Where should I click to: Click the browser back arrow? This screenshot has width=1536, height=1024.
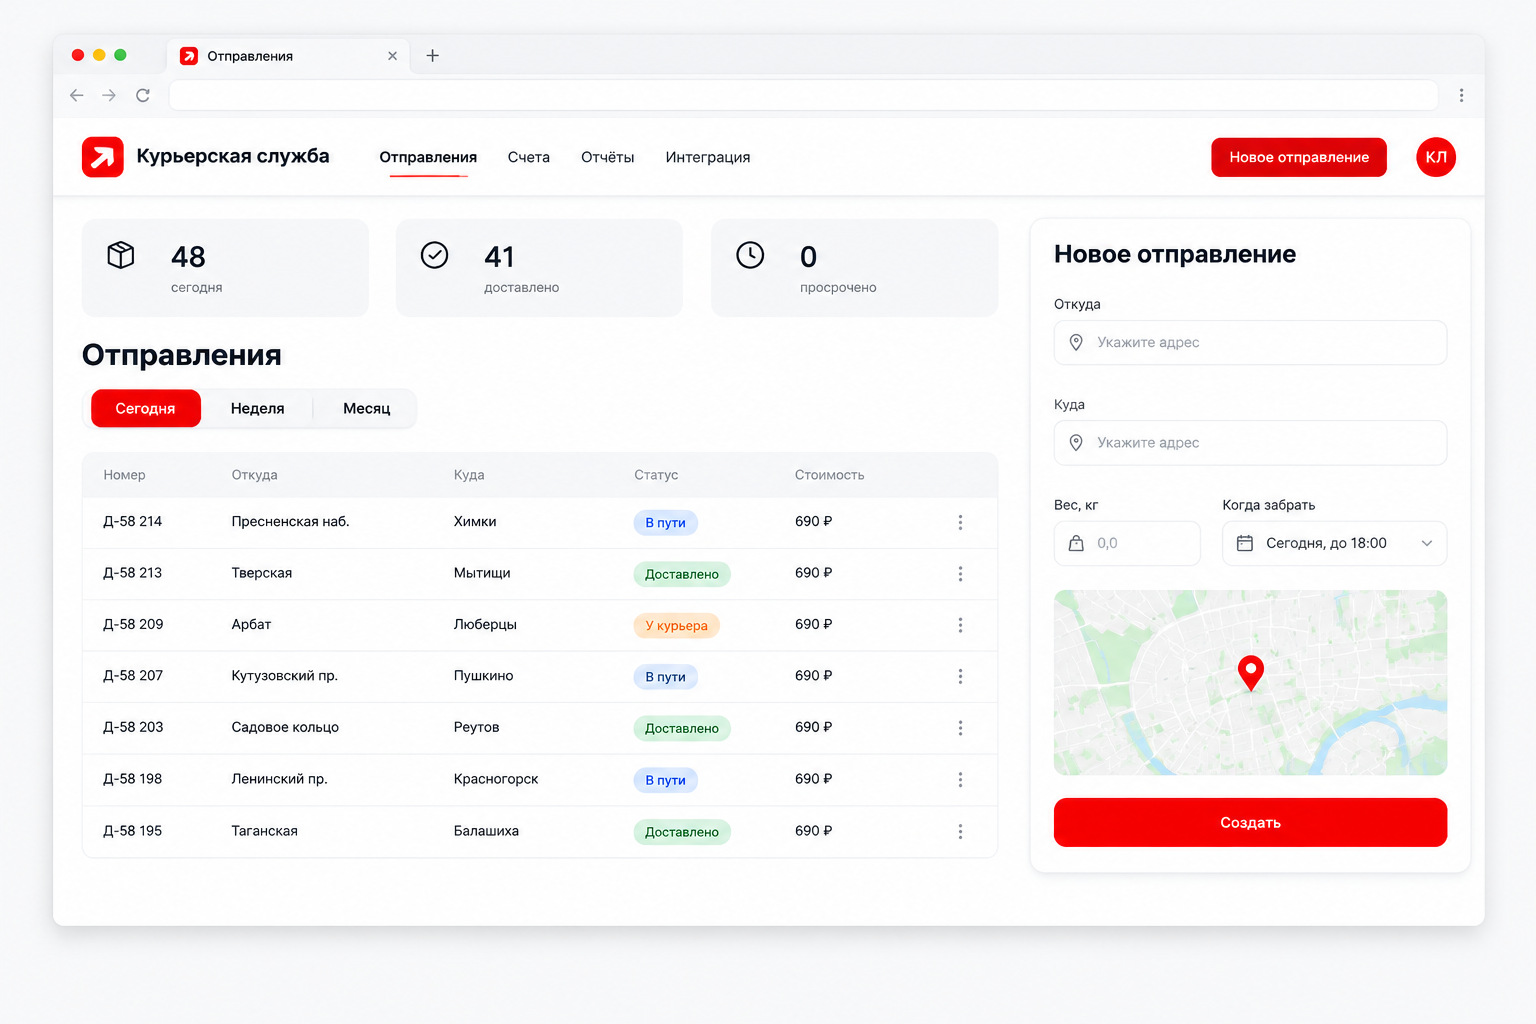point(77,95)
